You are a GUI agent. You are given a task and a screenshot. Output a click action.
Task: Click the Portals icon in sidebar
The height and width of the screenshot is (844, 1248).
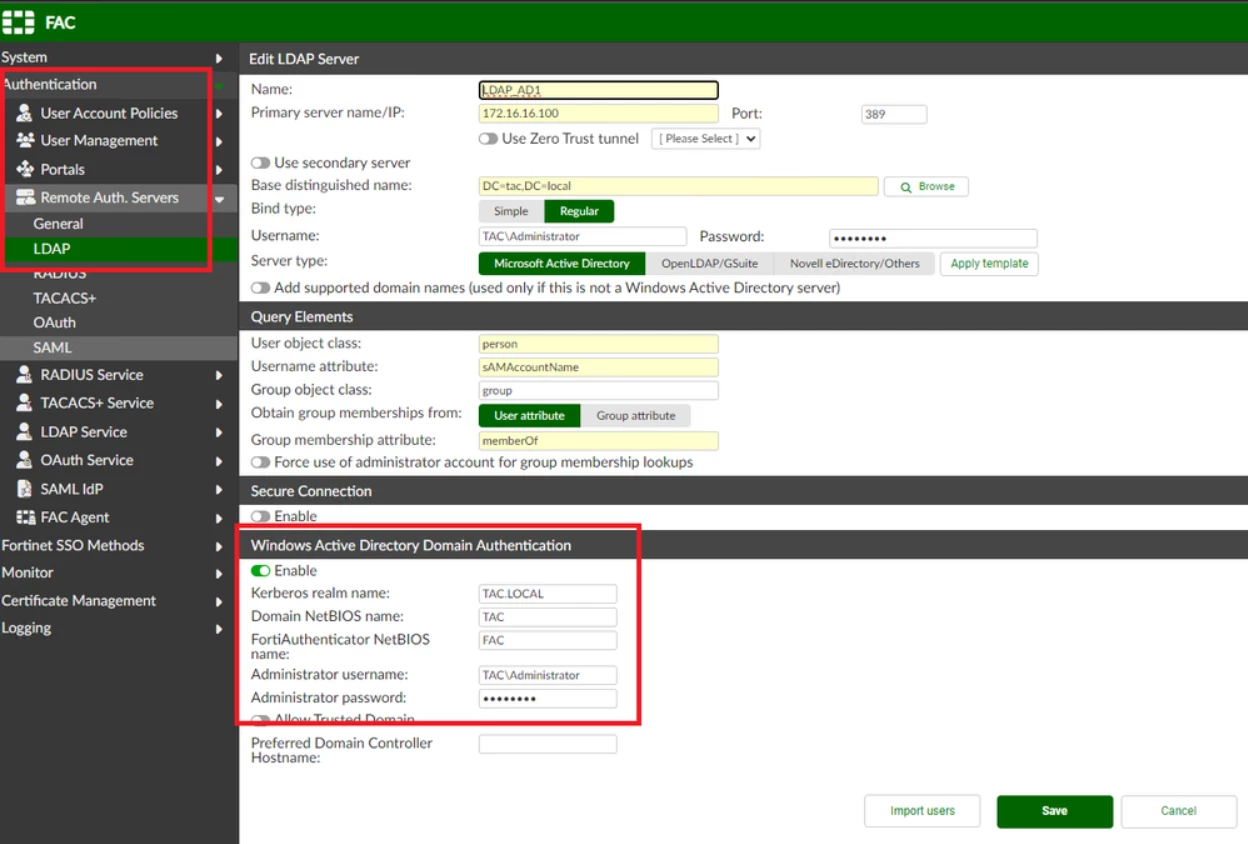click(25, 169)
